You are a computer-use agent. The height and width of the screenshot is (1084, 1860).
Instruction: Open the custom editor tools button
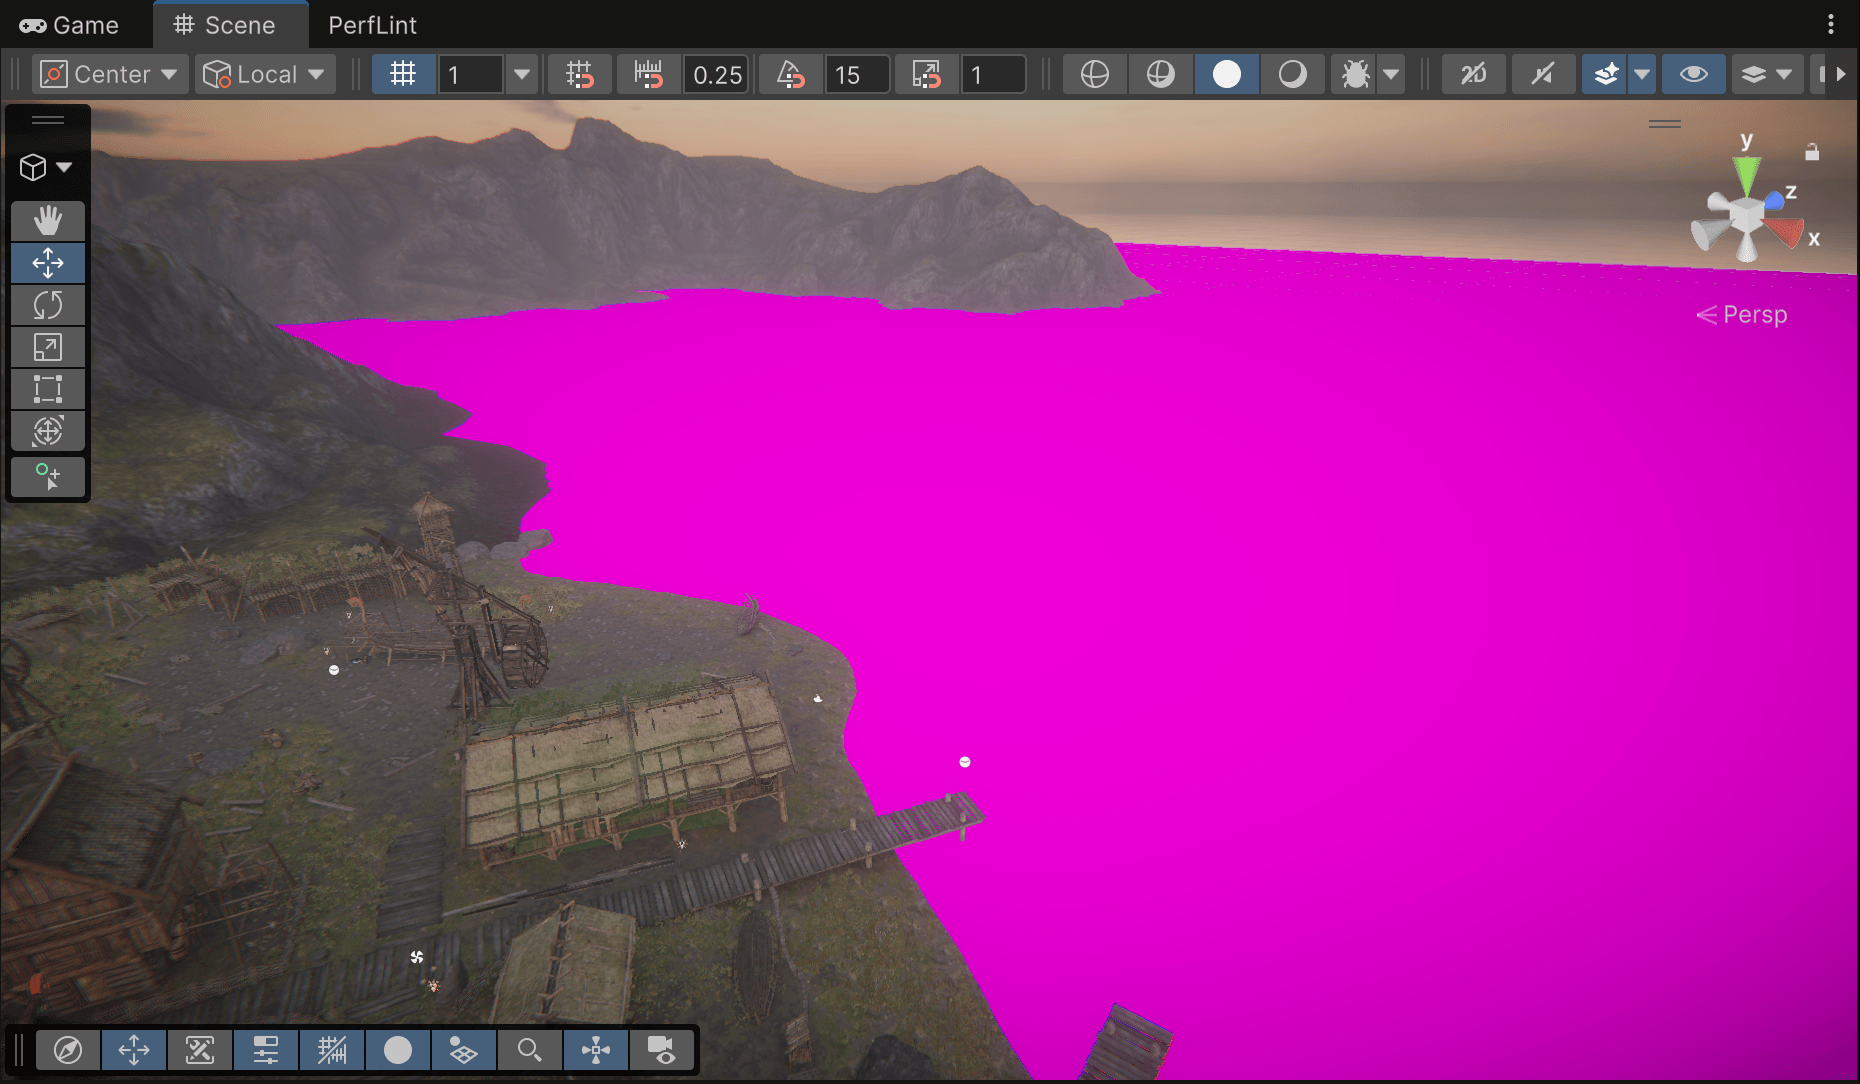[48, 477]
